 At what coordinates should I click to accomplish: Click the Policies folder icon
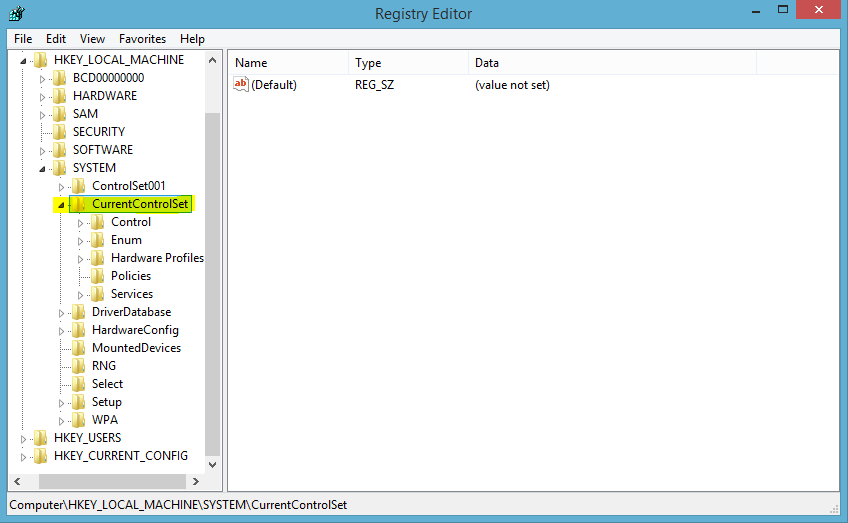[x=98, y=276]
